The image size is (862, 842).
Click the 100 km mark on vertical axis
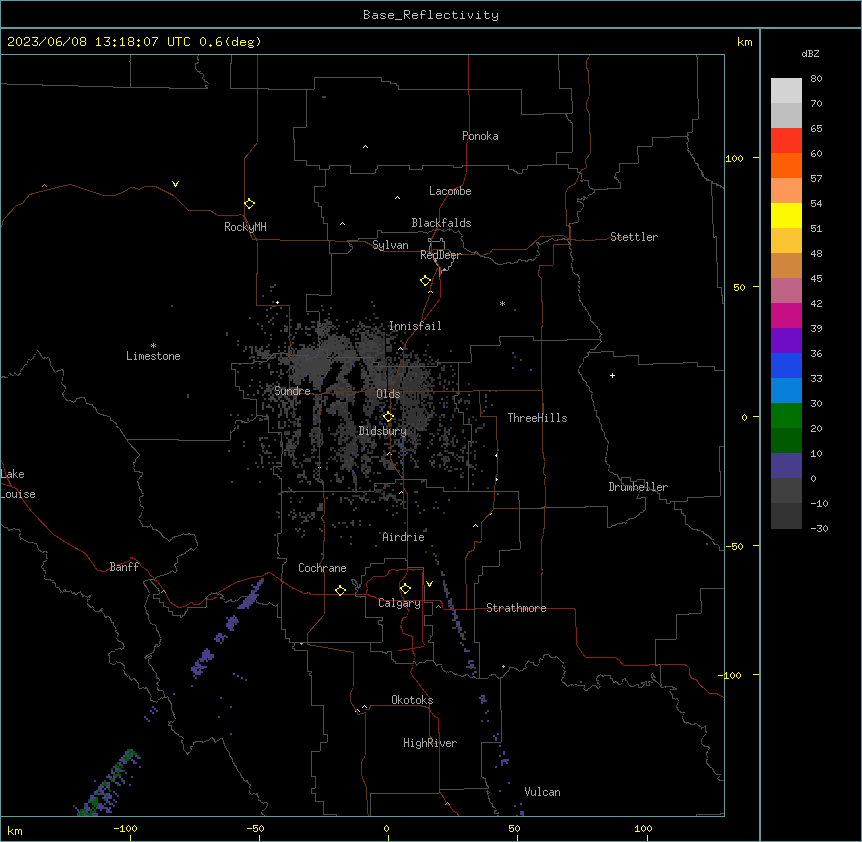[x=734, y=158]
